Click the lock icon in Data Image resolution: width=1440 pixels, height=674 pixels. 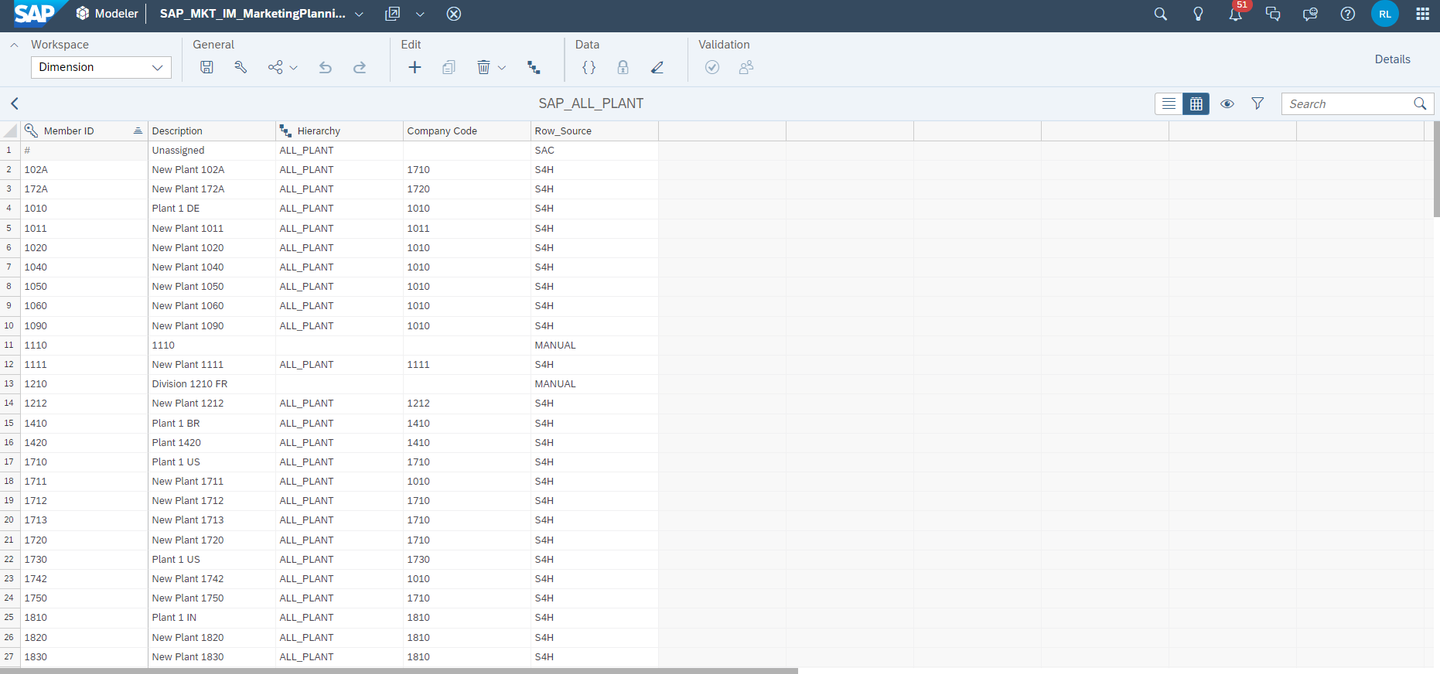click(x=623, y=67)
